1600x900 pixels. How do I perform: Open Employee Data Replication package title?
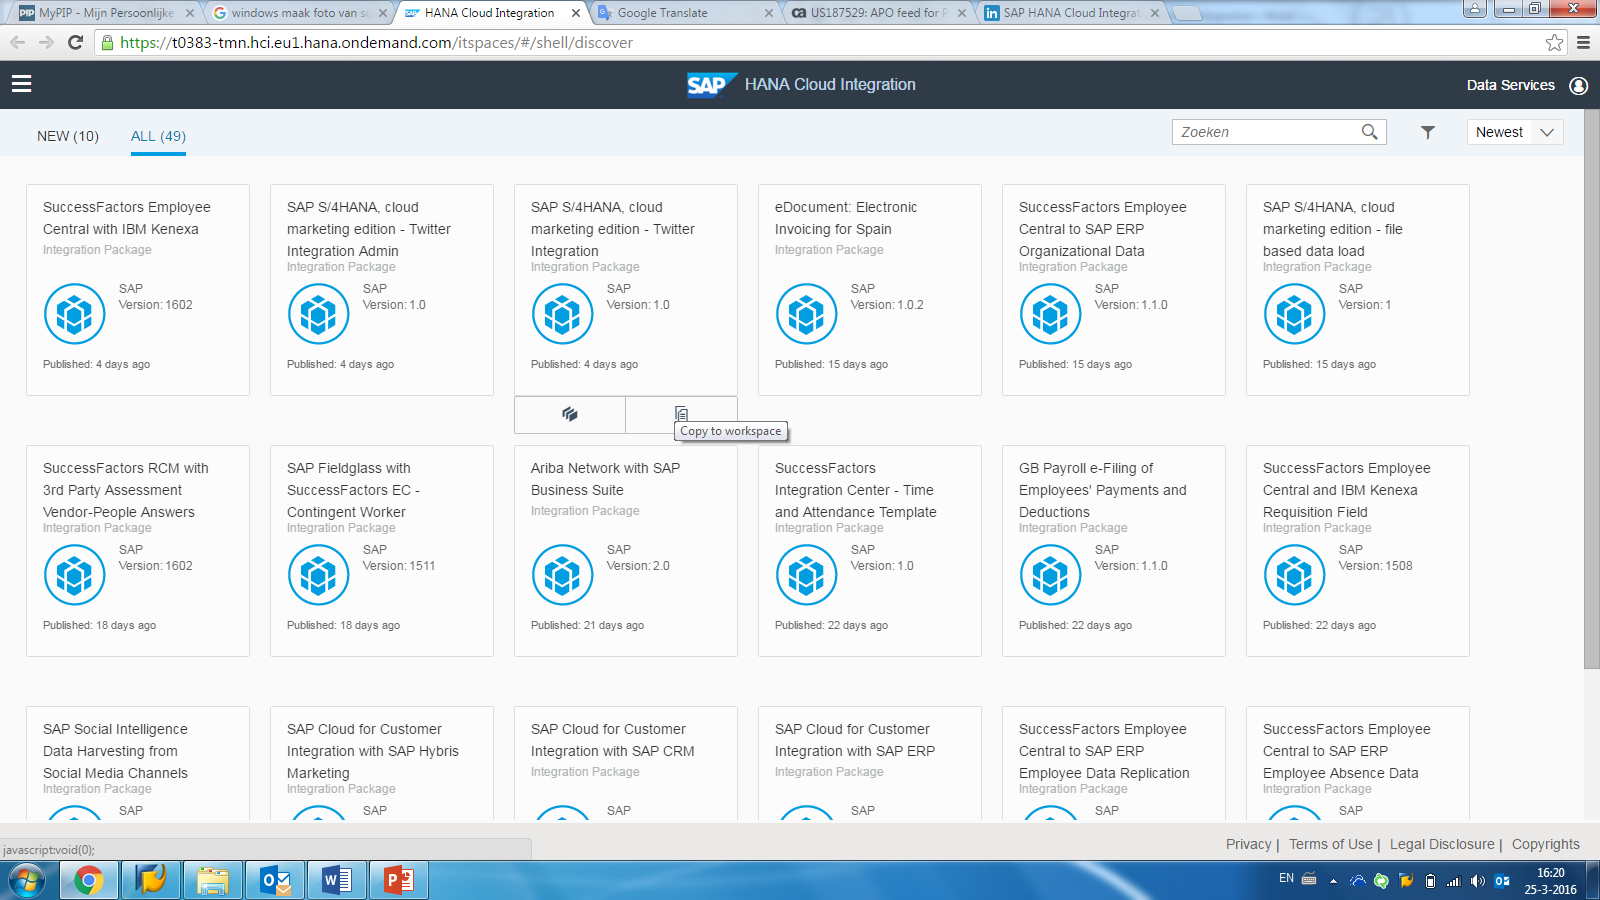pos(1104,751)
